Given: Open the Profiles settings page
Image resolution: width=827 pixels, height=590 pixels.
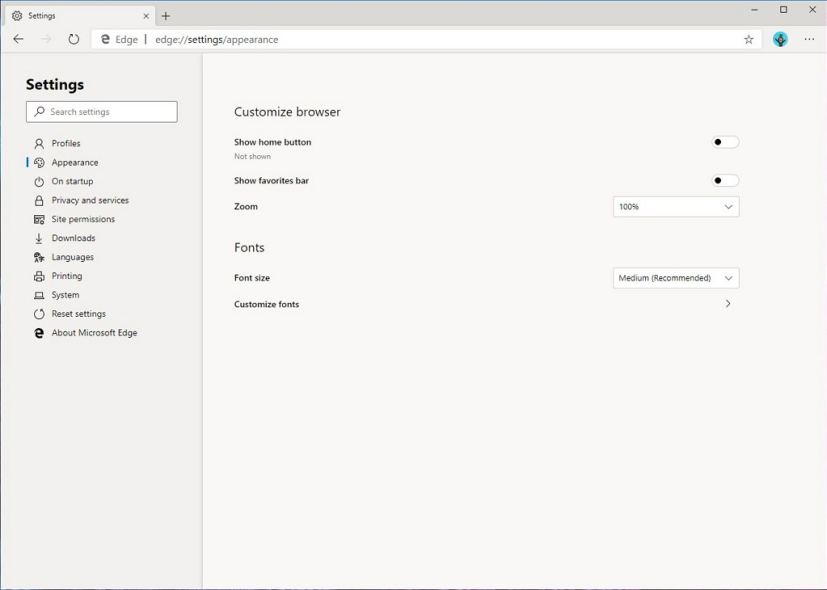Looking at the screenshot, I should pos(66,143).
